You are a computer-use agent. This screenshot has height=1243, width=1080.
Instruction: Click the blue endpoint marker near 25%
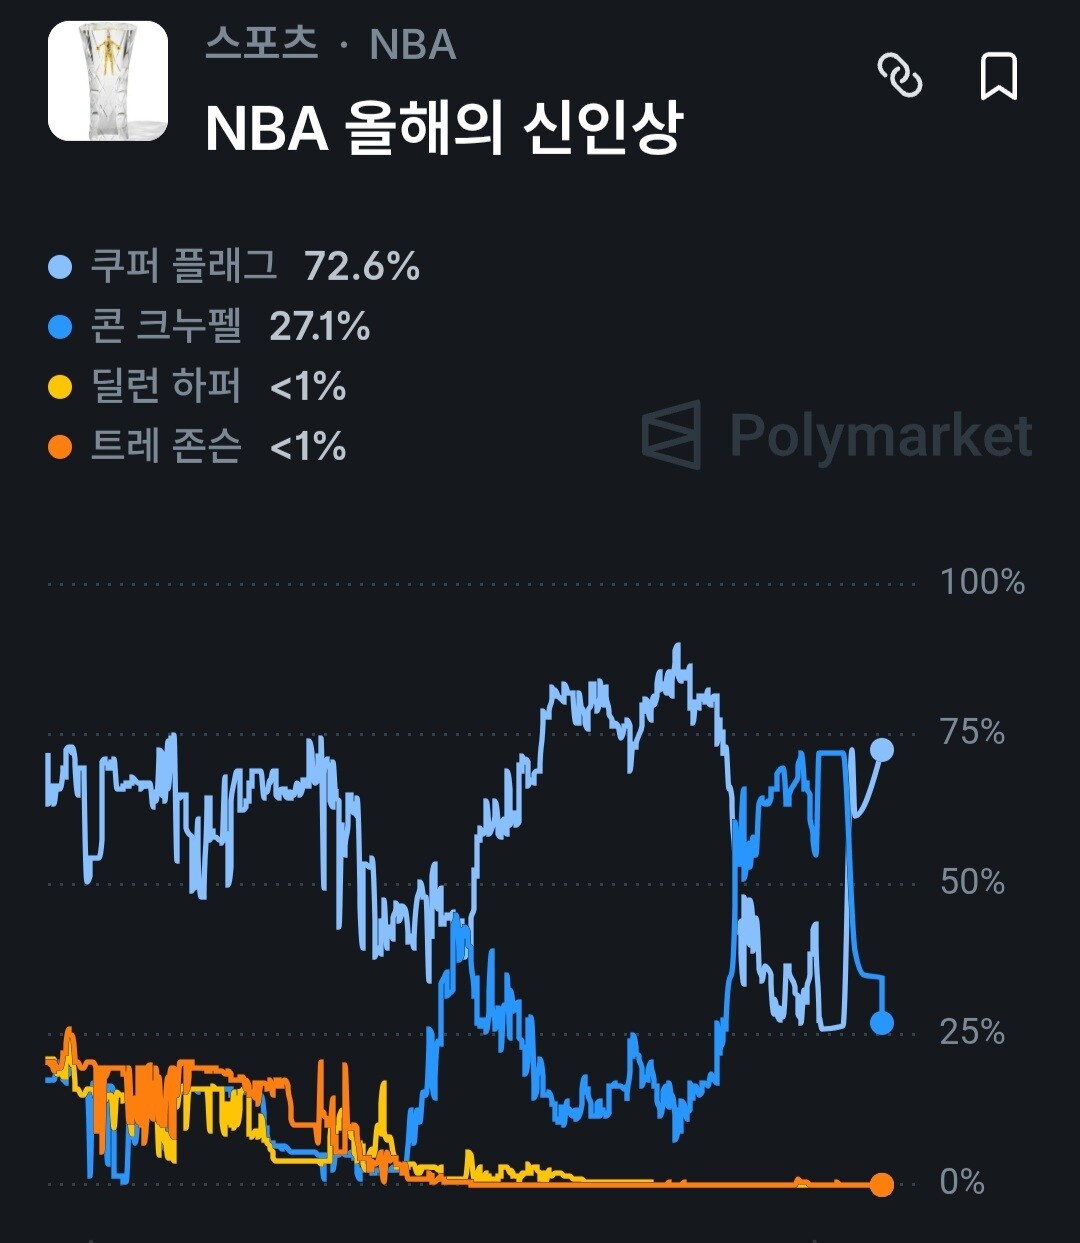[882, 1022]
